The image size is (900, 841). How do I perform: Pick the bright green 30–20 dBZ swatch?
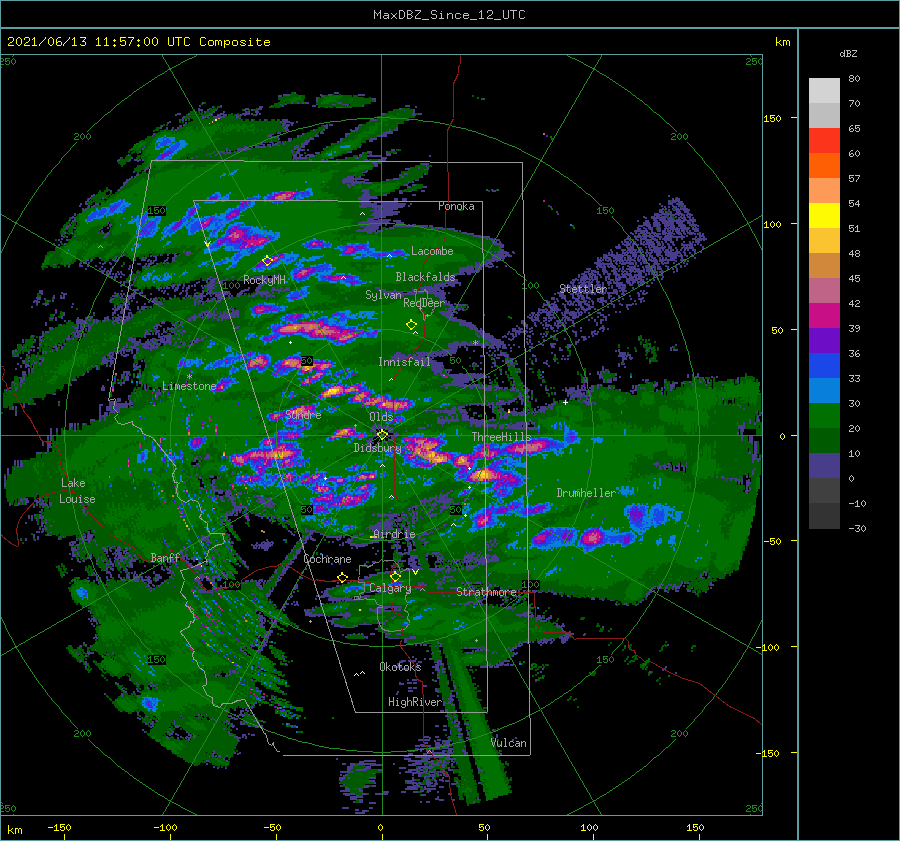point(824,416)
